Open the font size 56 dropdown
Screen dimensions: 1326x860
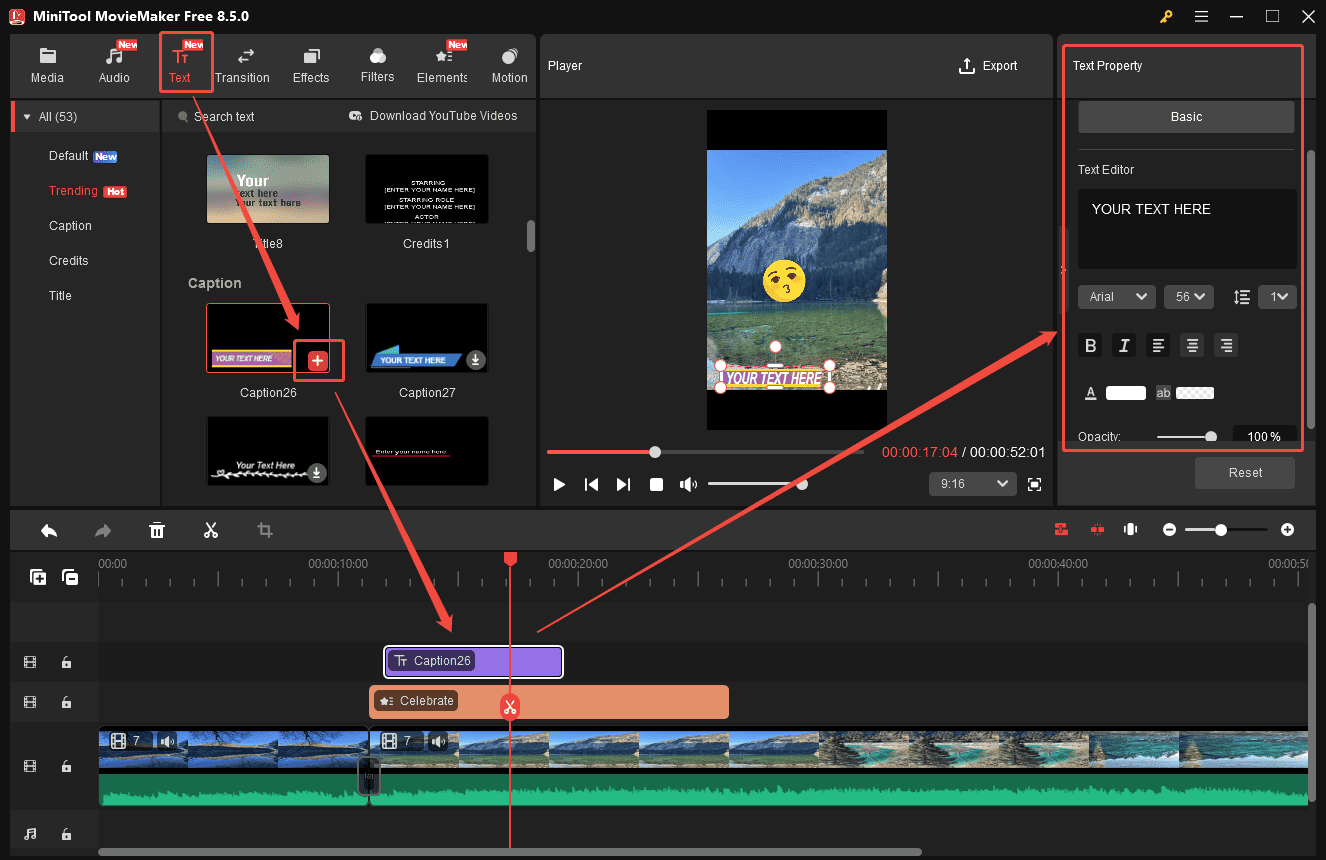pos(1188,296)
